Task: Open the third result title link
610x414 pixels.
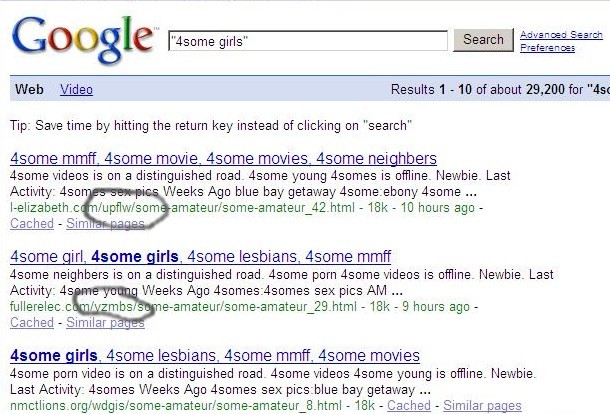Action: click(x=215, y=356)
